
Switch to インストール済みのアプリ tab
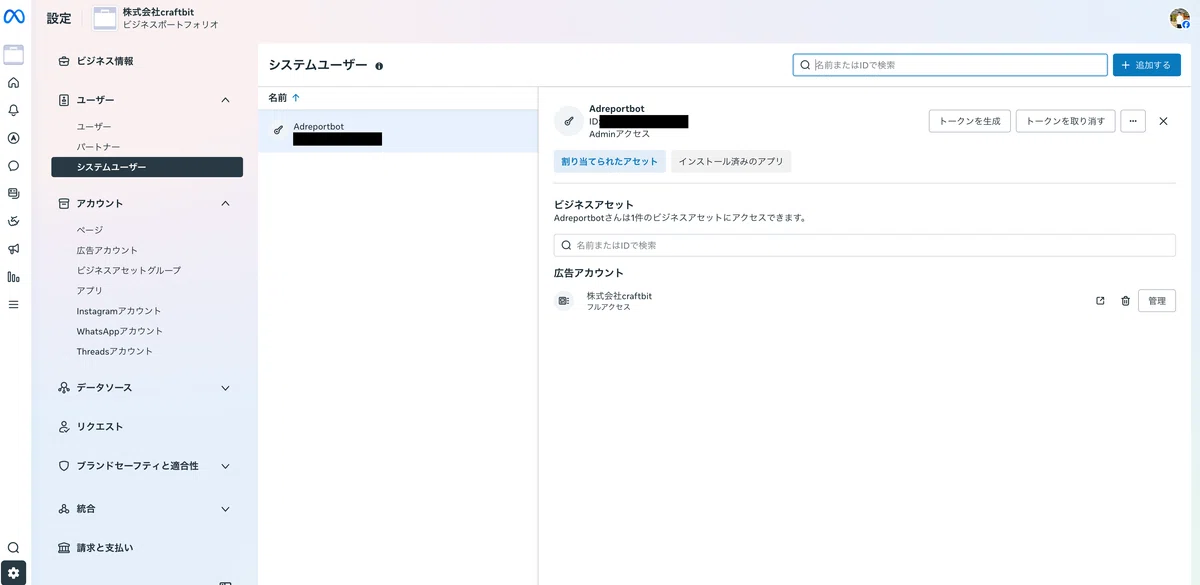click(x=731, y=161)
